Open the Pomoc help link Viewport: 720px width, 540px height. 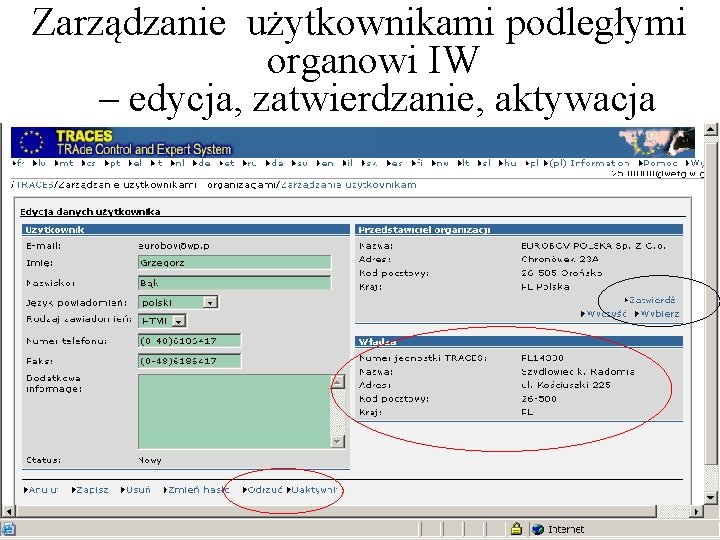click(658, 163)
